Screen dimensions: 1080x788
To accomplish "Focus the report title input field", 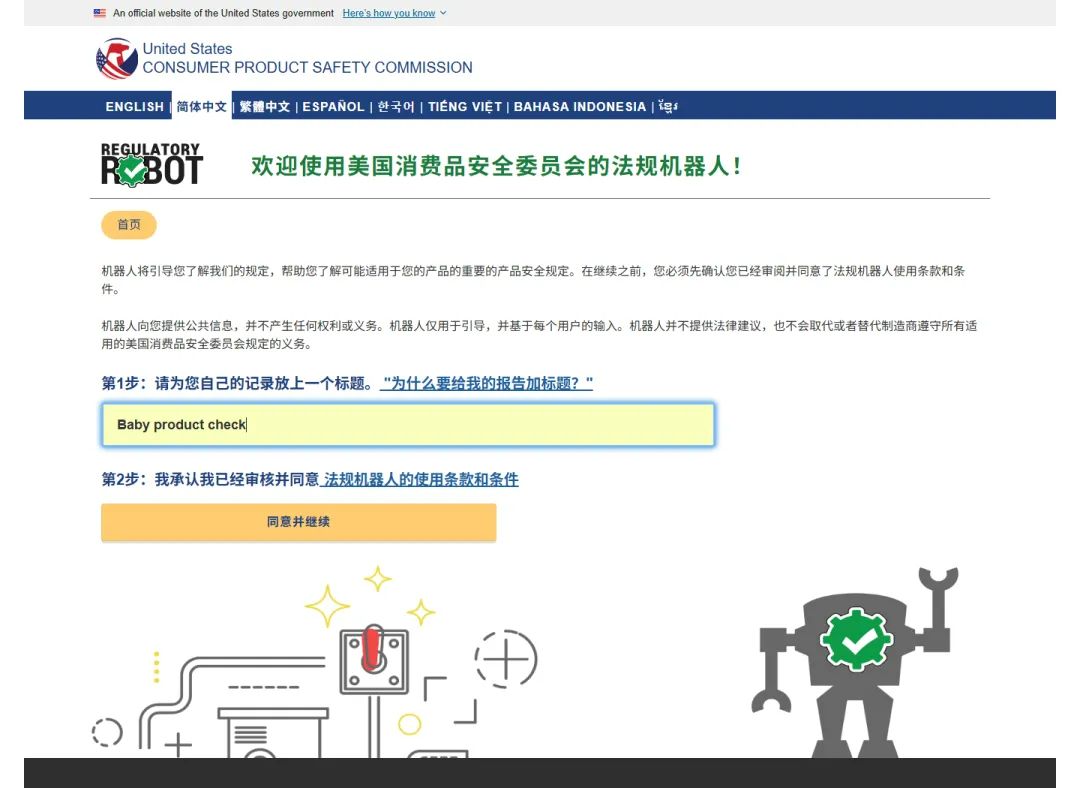I will [x=408, y=424].
